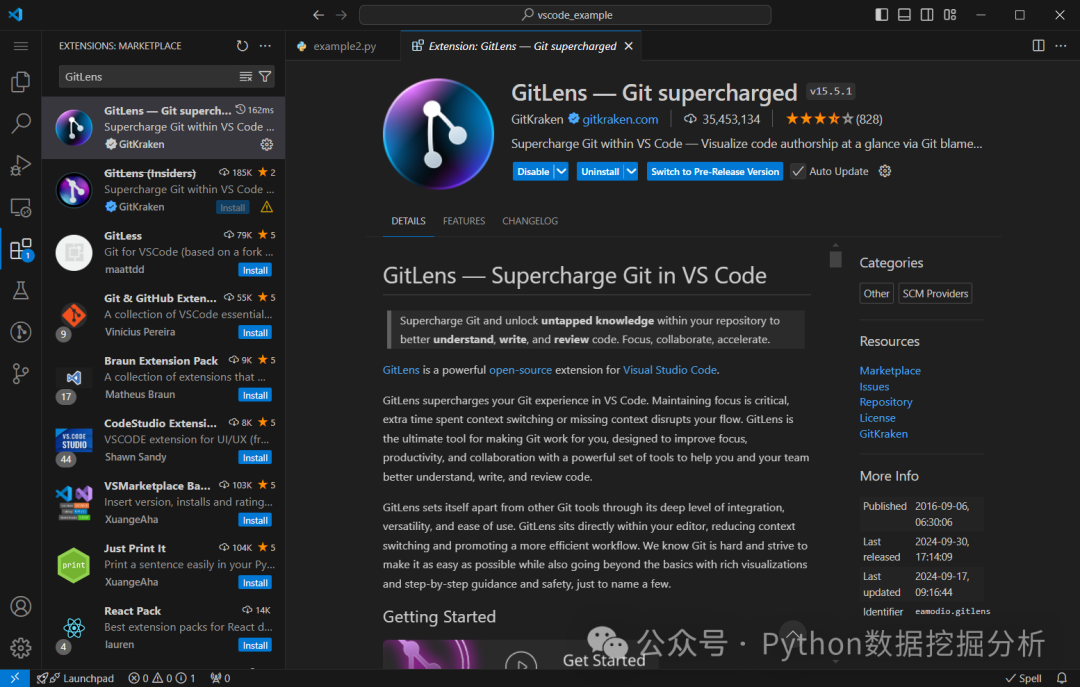Image resolution: width=1080 pixels, height=687 pixels.
Task: Customize layout icon in title bar
Action: [950, 14]
